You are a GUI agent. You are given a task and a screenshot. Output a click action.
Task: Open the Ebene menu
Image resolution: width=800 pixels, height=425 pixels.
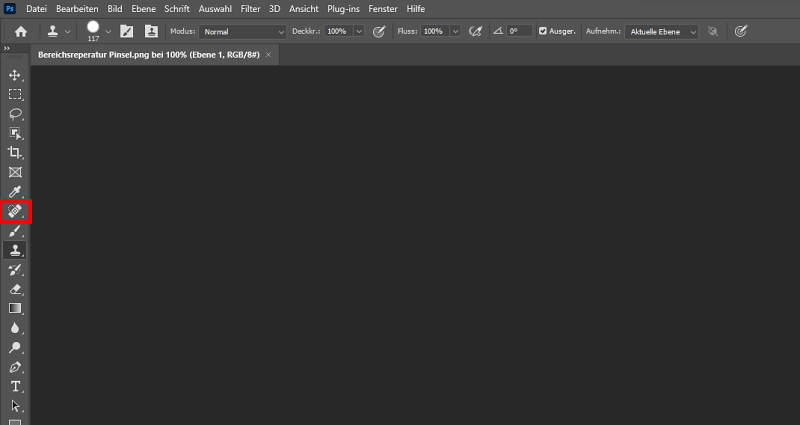[x=143, y=8]
